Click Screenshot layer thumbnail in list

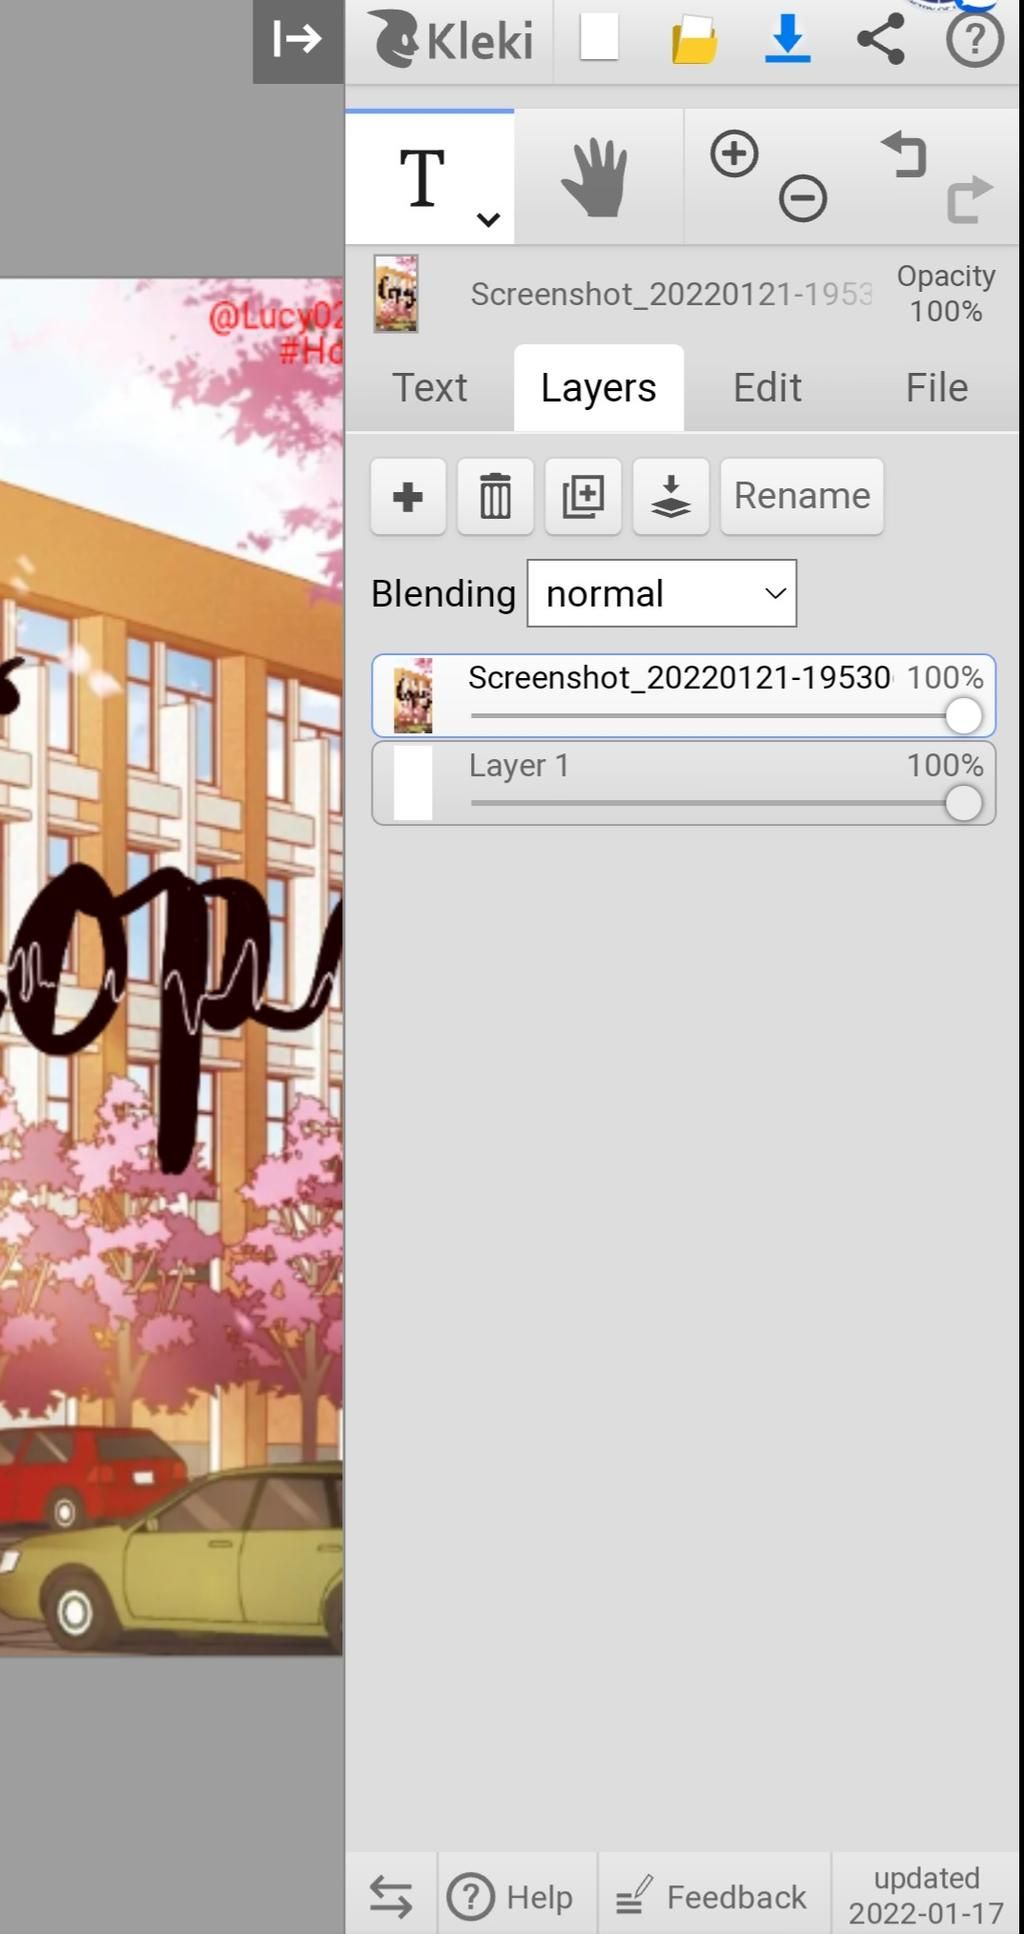[413, 696]
